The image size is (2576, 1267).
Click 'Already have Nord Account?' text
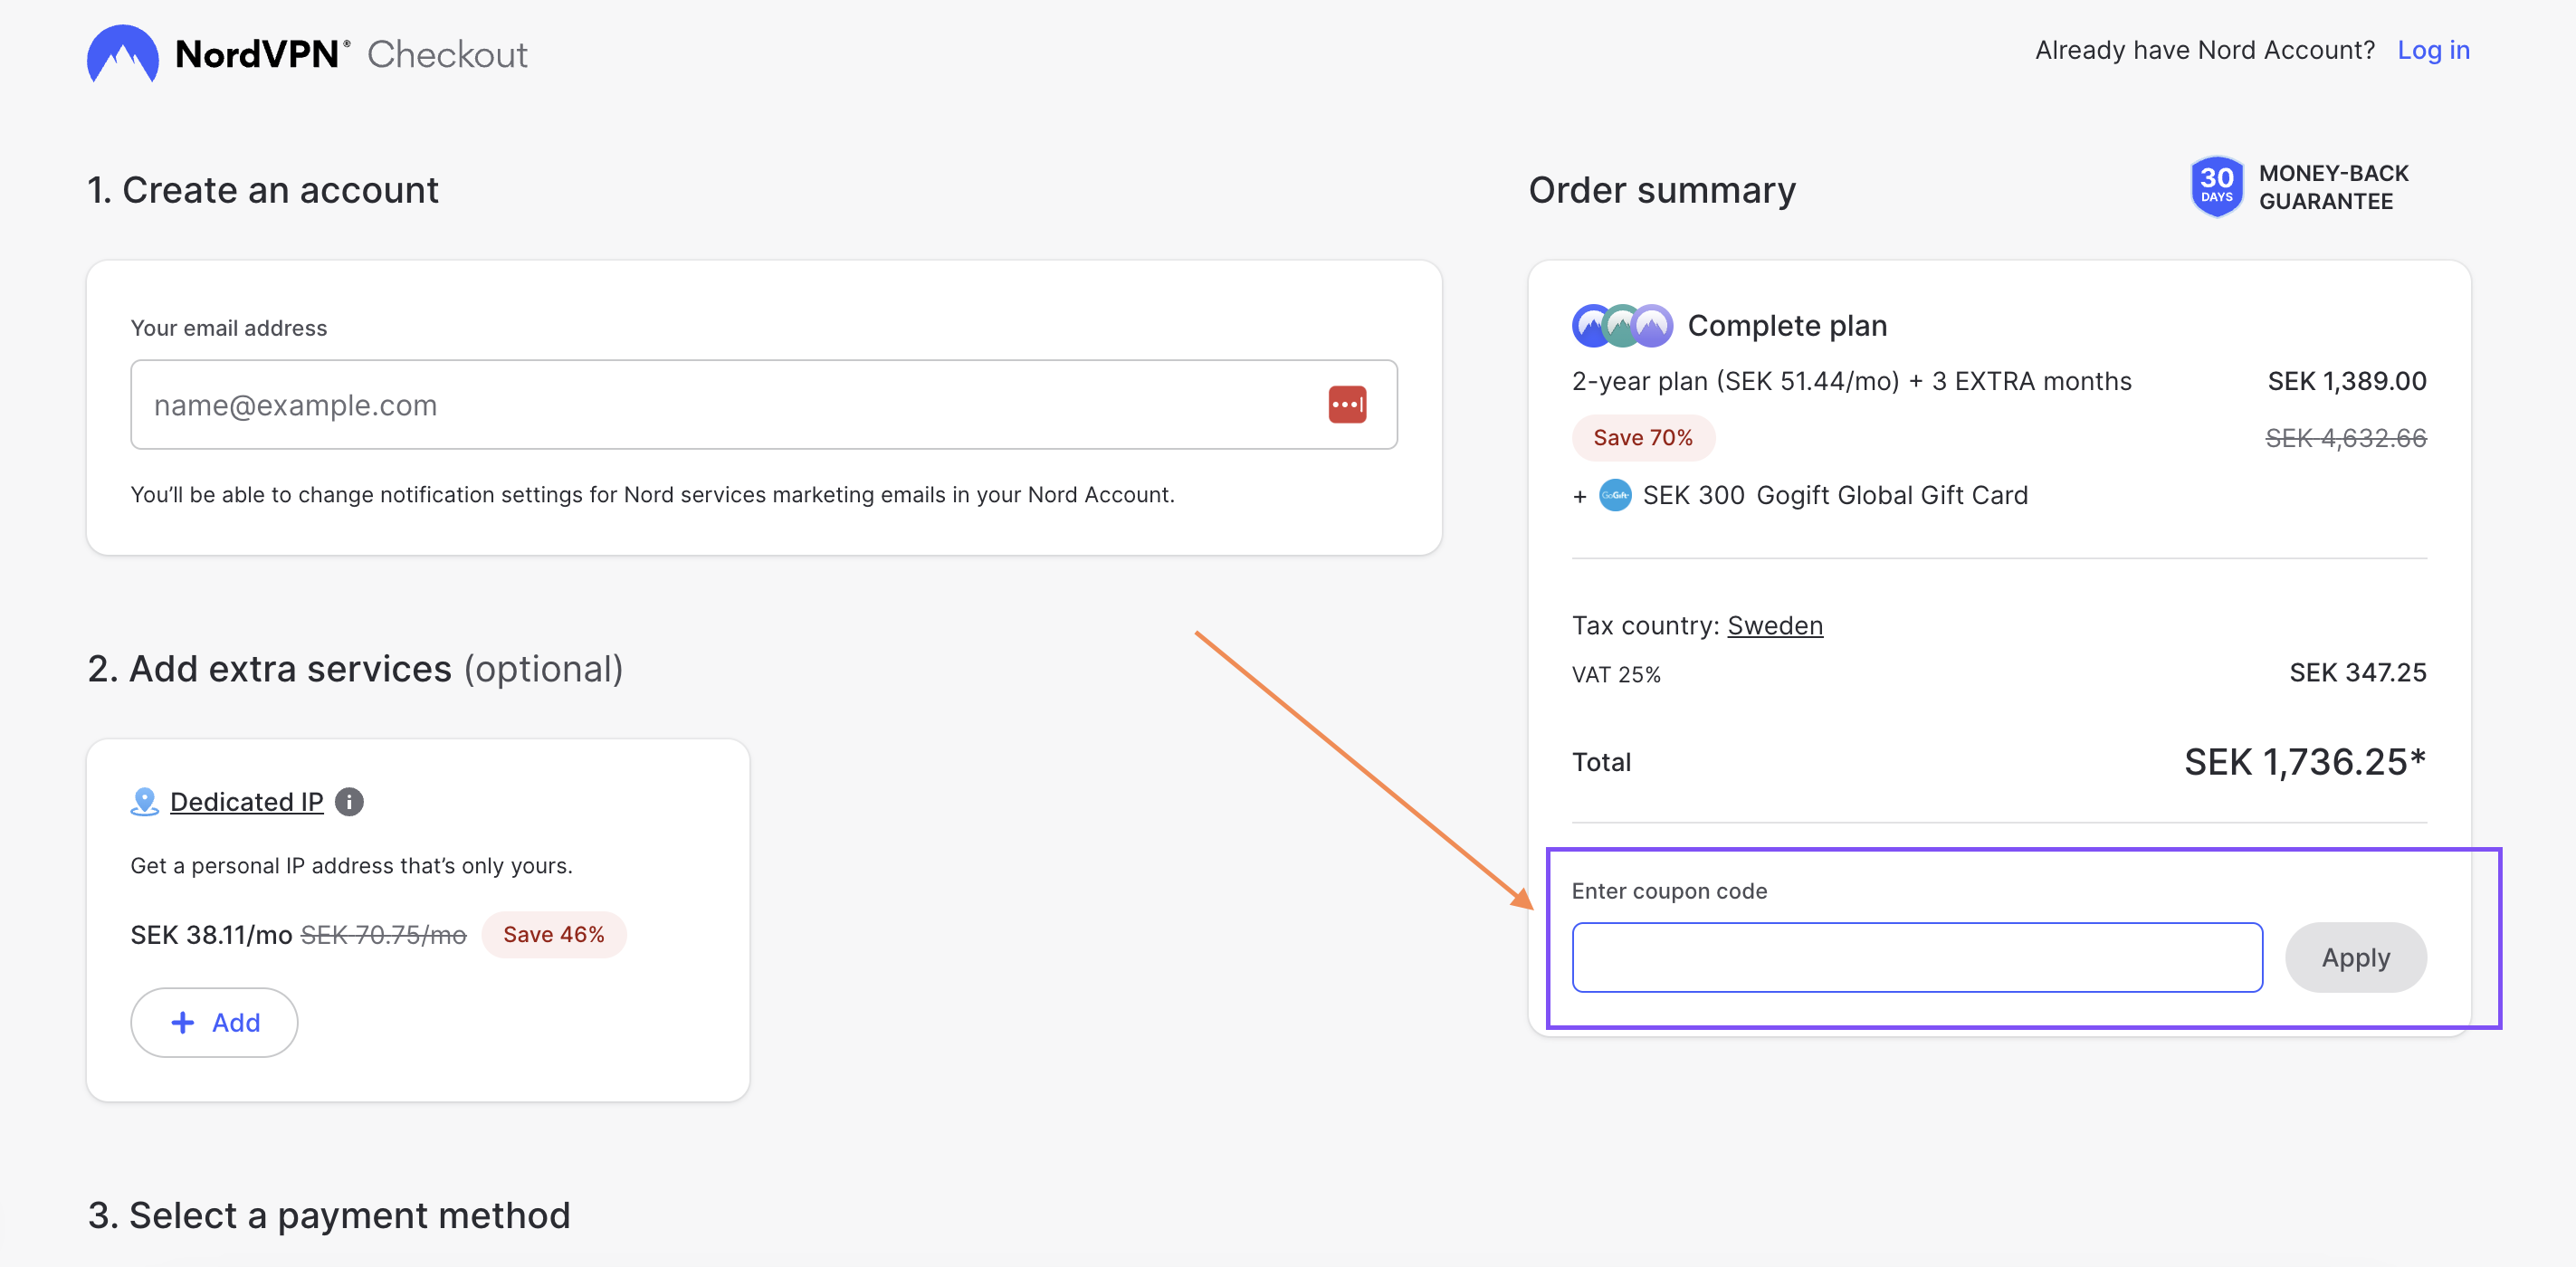click(2204, 50)
